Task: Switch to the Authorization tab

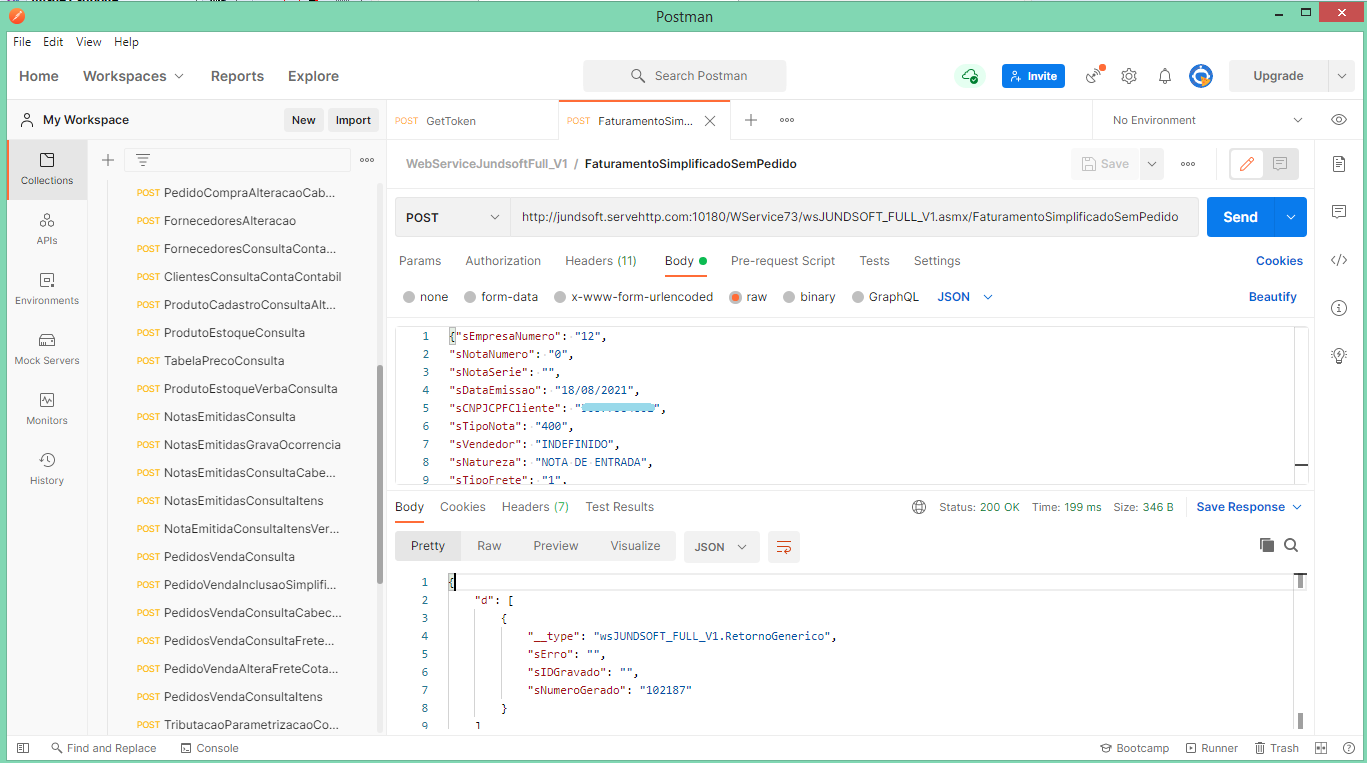Action: 503,261
